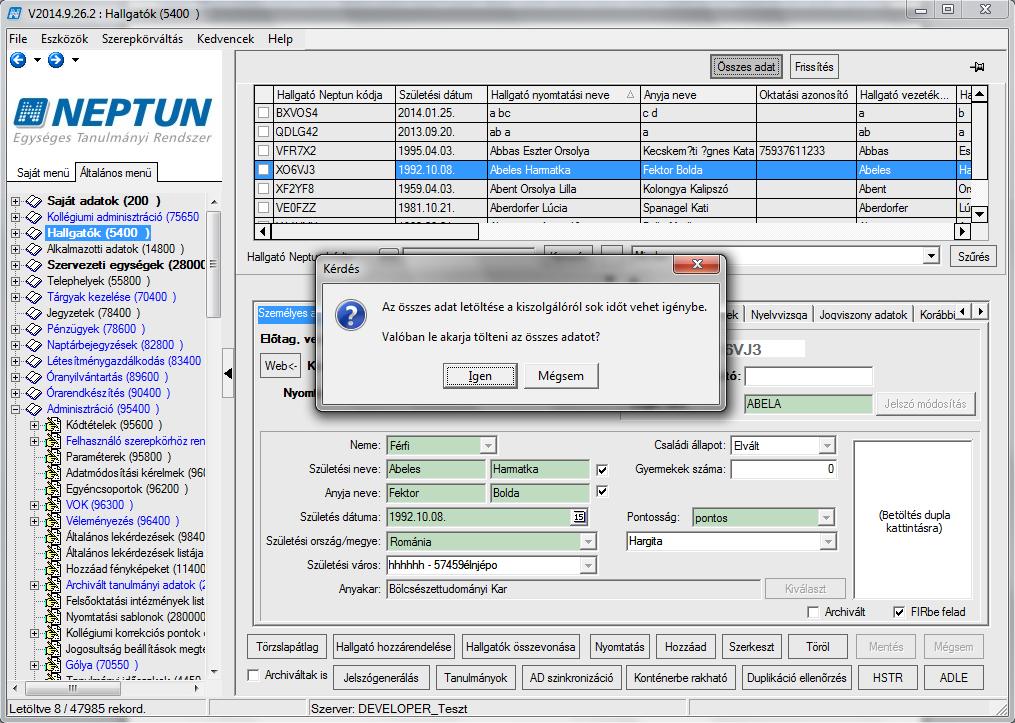Image resolution: width=1015 pixels, height=723 pixels.
Task: Click the back navigation arrow icon
Action: point(18,60)
